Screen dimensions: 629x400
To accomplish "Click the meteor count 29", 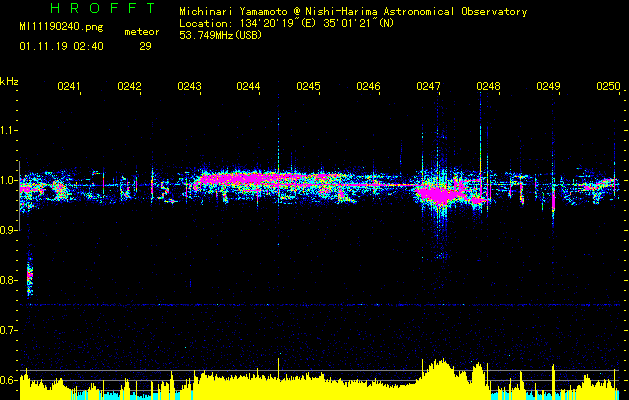I will pos(145,47).
